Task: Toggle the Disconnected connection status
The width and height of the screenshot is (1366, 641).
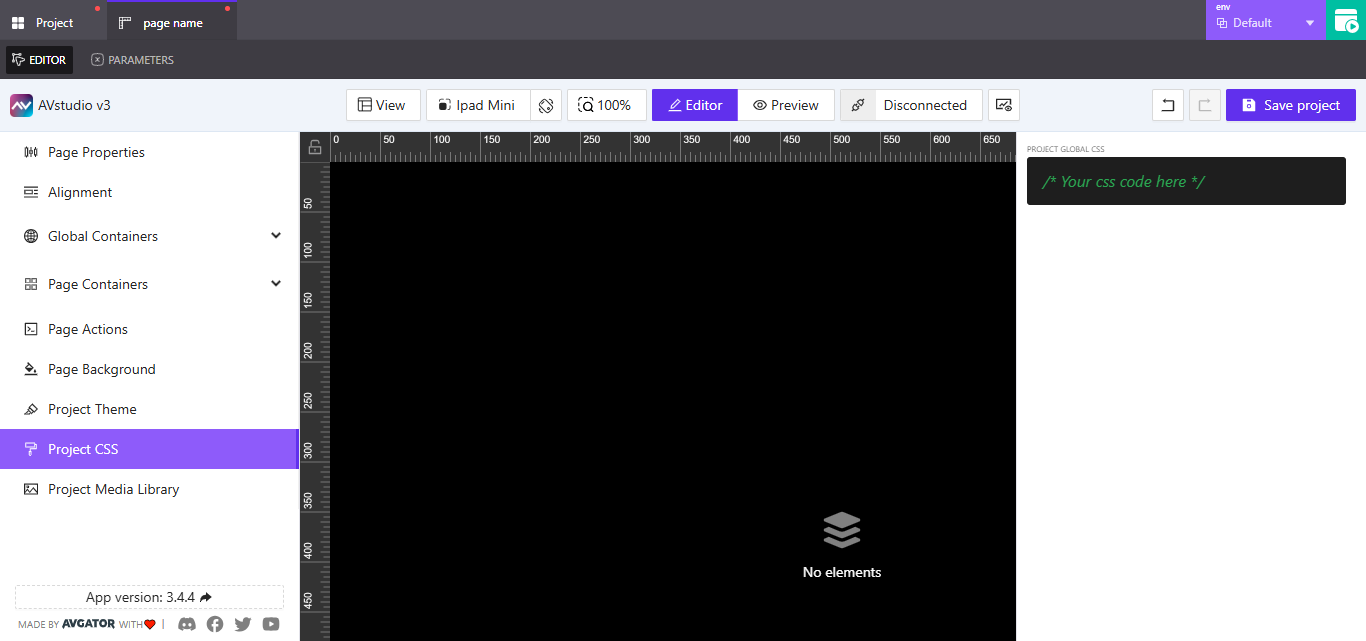Action: pyautogui.click(x=911, y=104)
